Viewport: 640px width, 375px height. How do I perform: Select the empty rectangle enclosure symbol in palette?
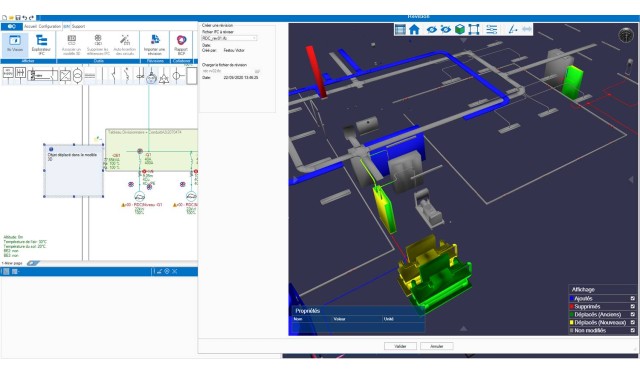[192, 76]
